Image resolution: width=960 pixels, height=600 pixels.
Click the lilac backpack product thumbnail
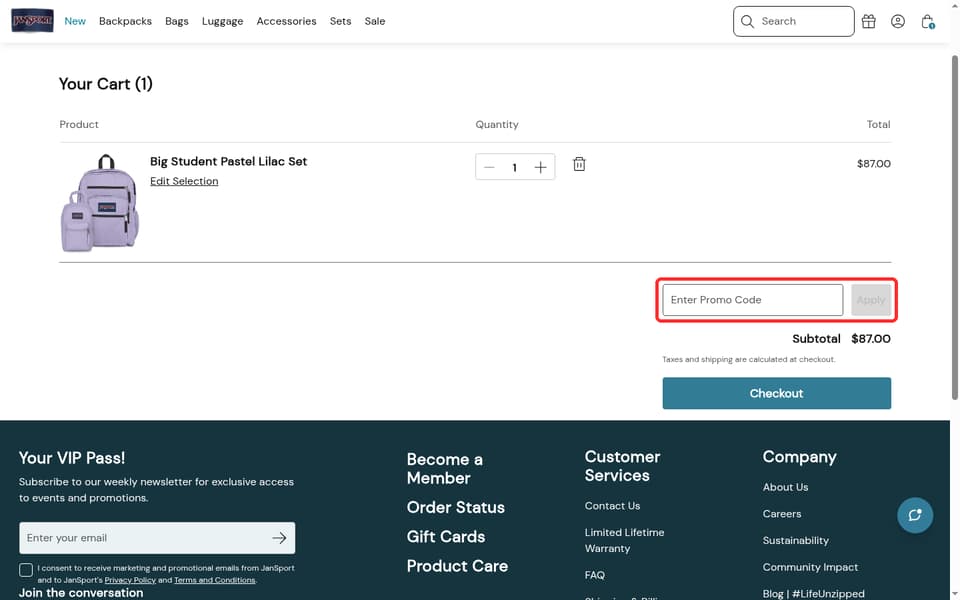click(x=100, y=203)
